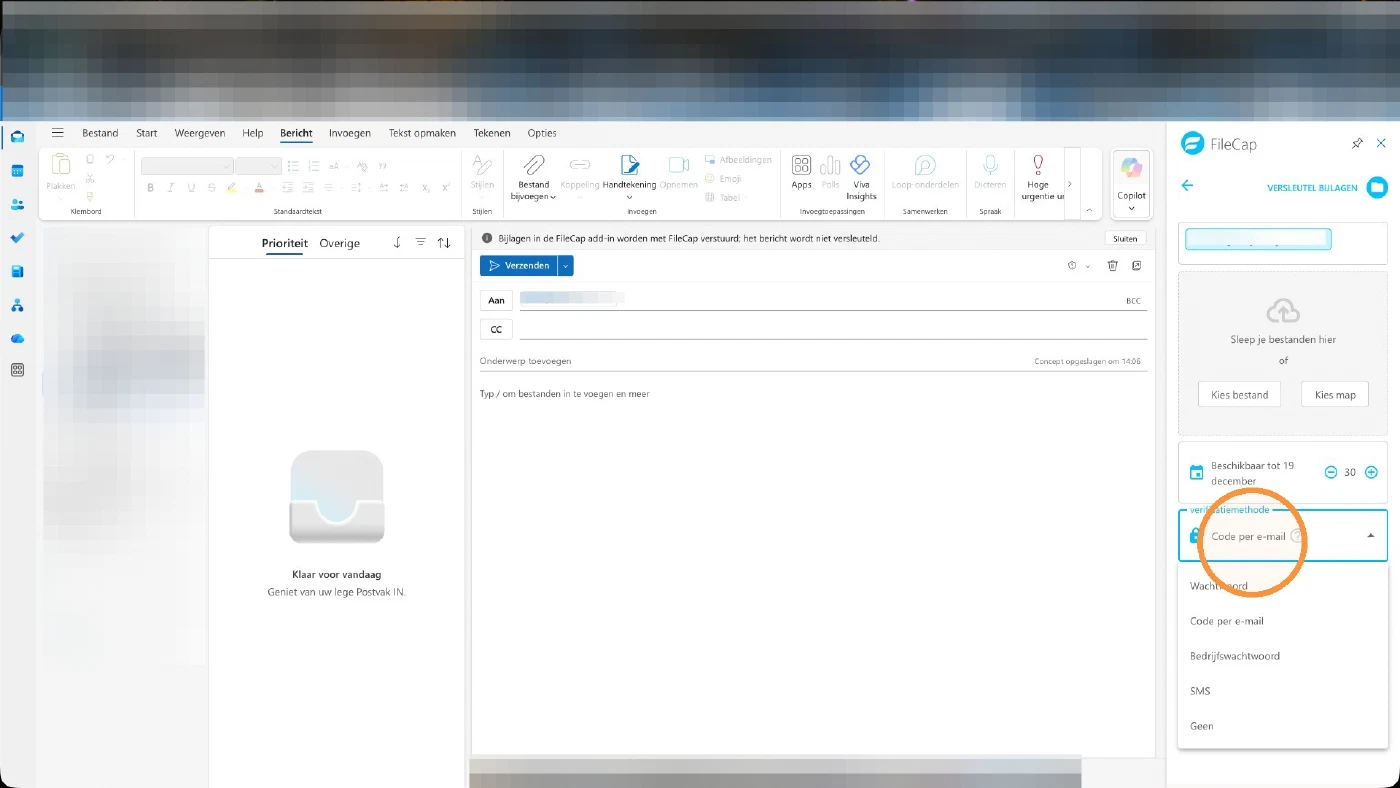Click the help icon next to Code per e-mail
This screenshot has height=788, width=1400.
[1297, 536]
